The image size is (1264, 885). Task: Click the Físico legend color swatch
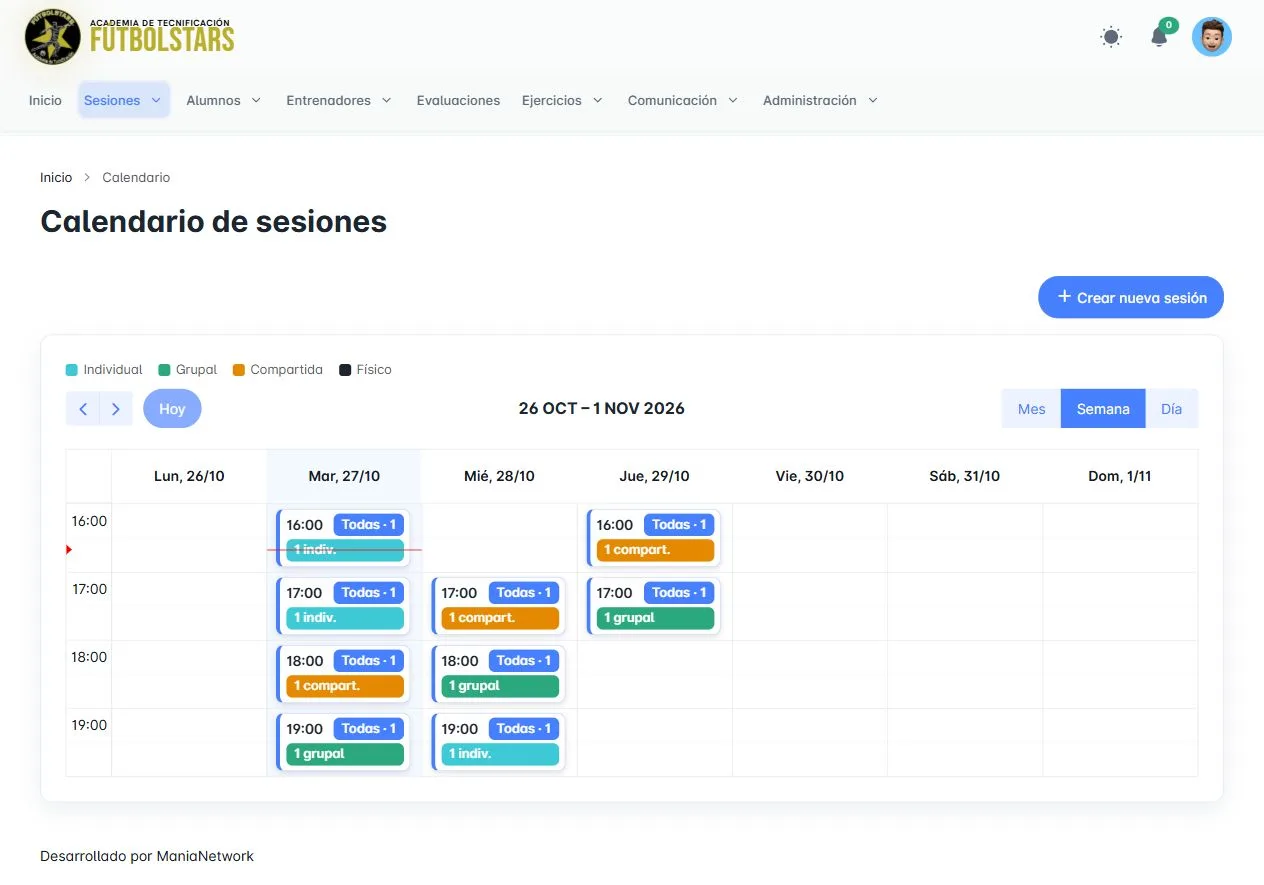[345, 370]
